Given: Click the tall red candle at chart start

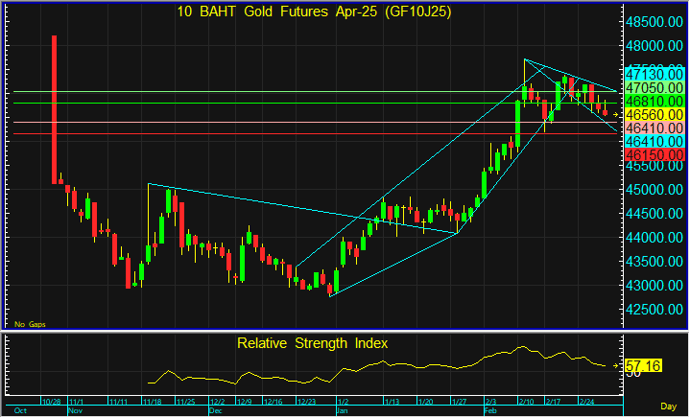Looking at the screenshot, I should pos(53,110).
